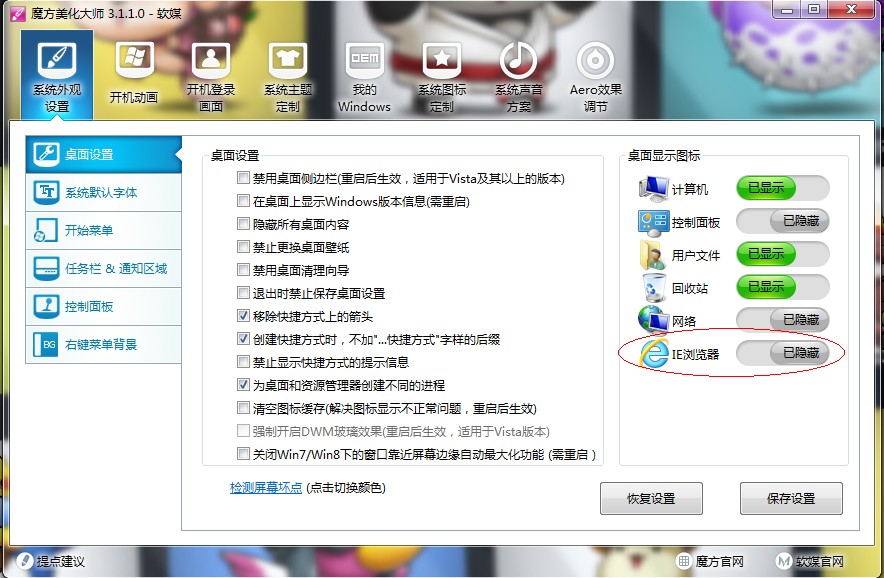The width and height of the screenshot is (884, 578).
Task: Check 在桌面上显示Windows版本信息 option
Action: coord(243,201)
